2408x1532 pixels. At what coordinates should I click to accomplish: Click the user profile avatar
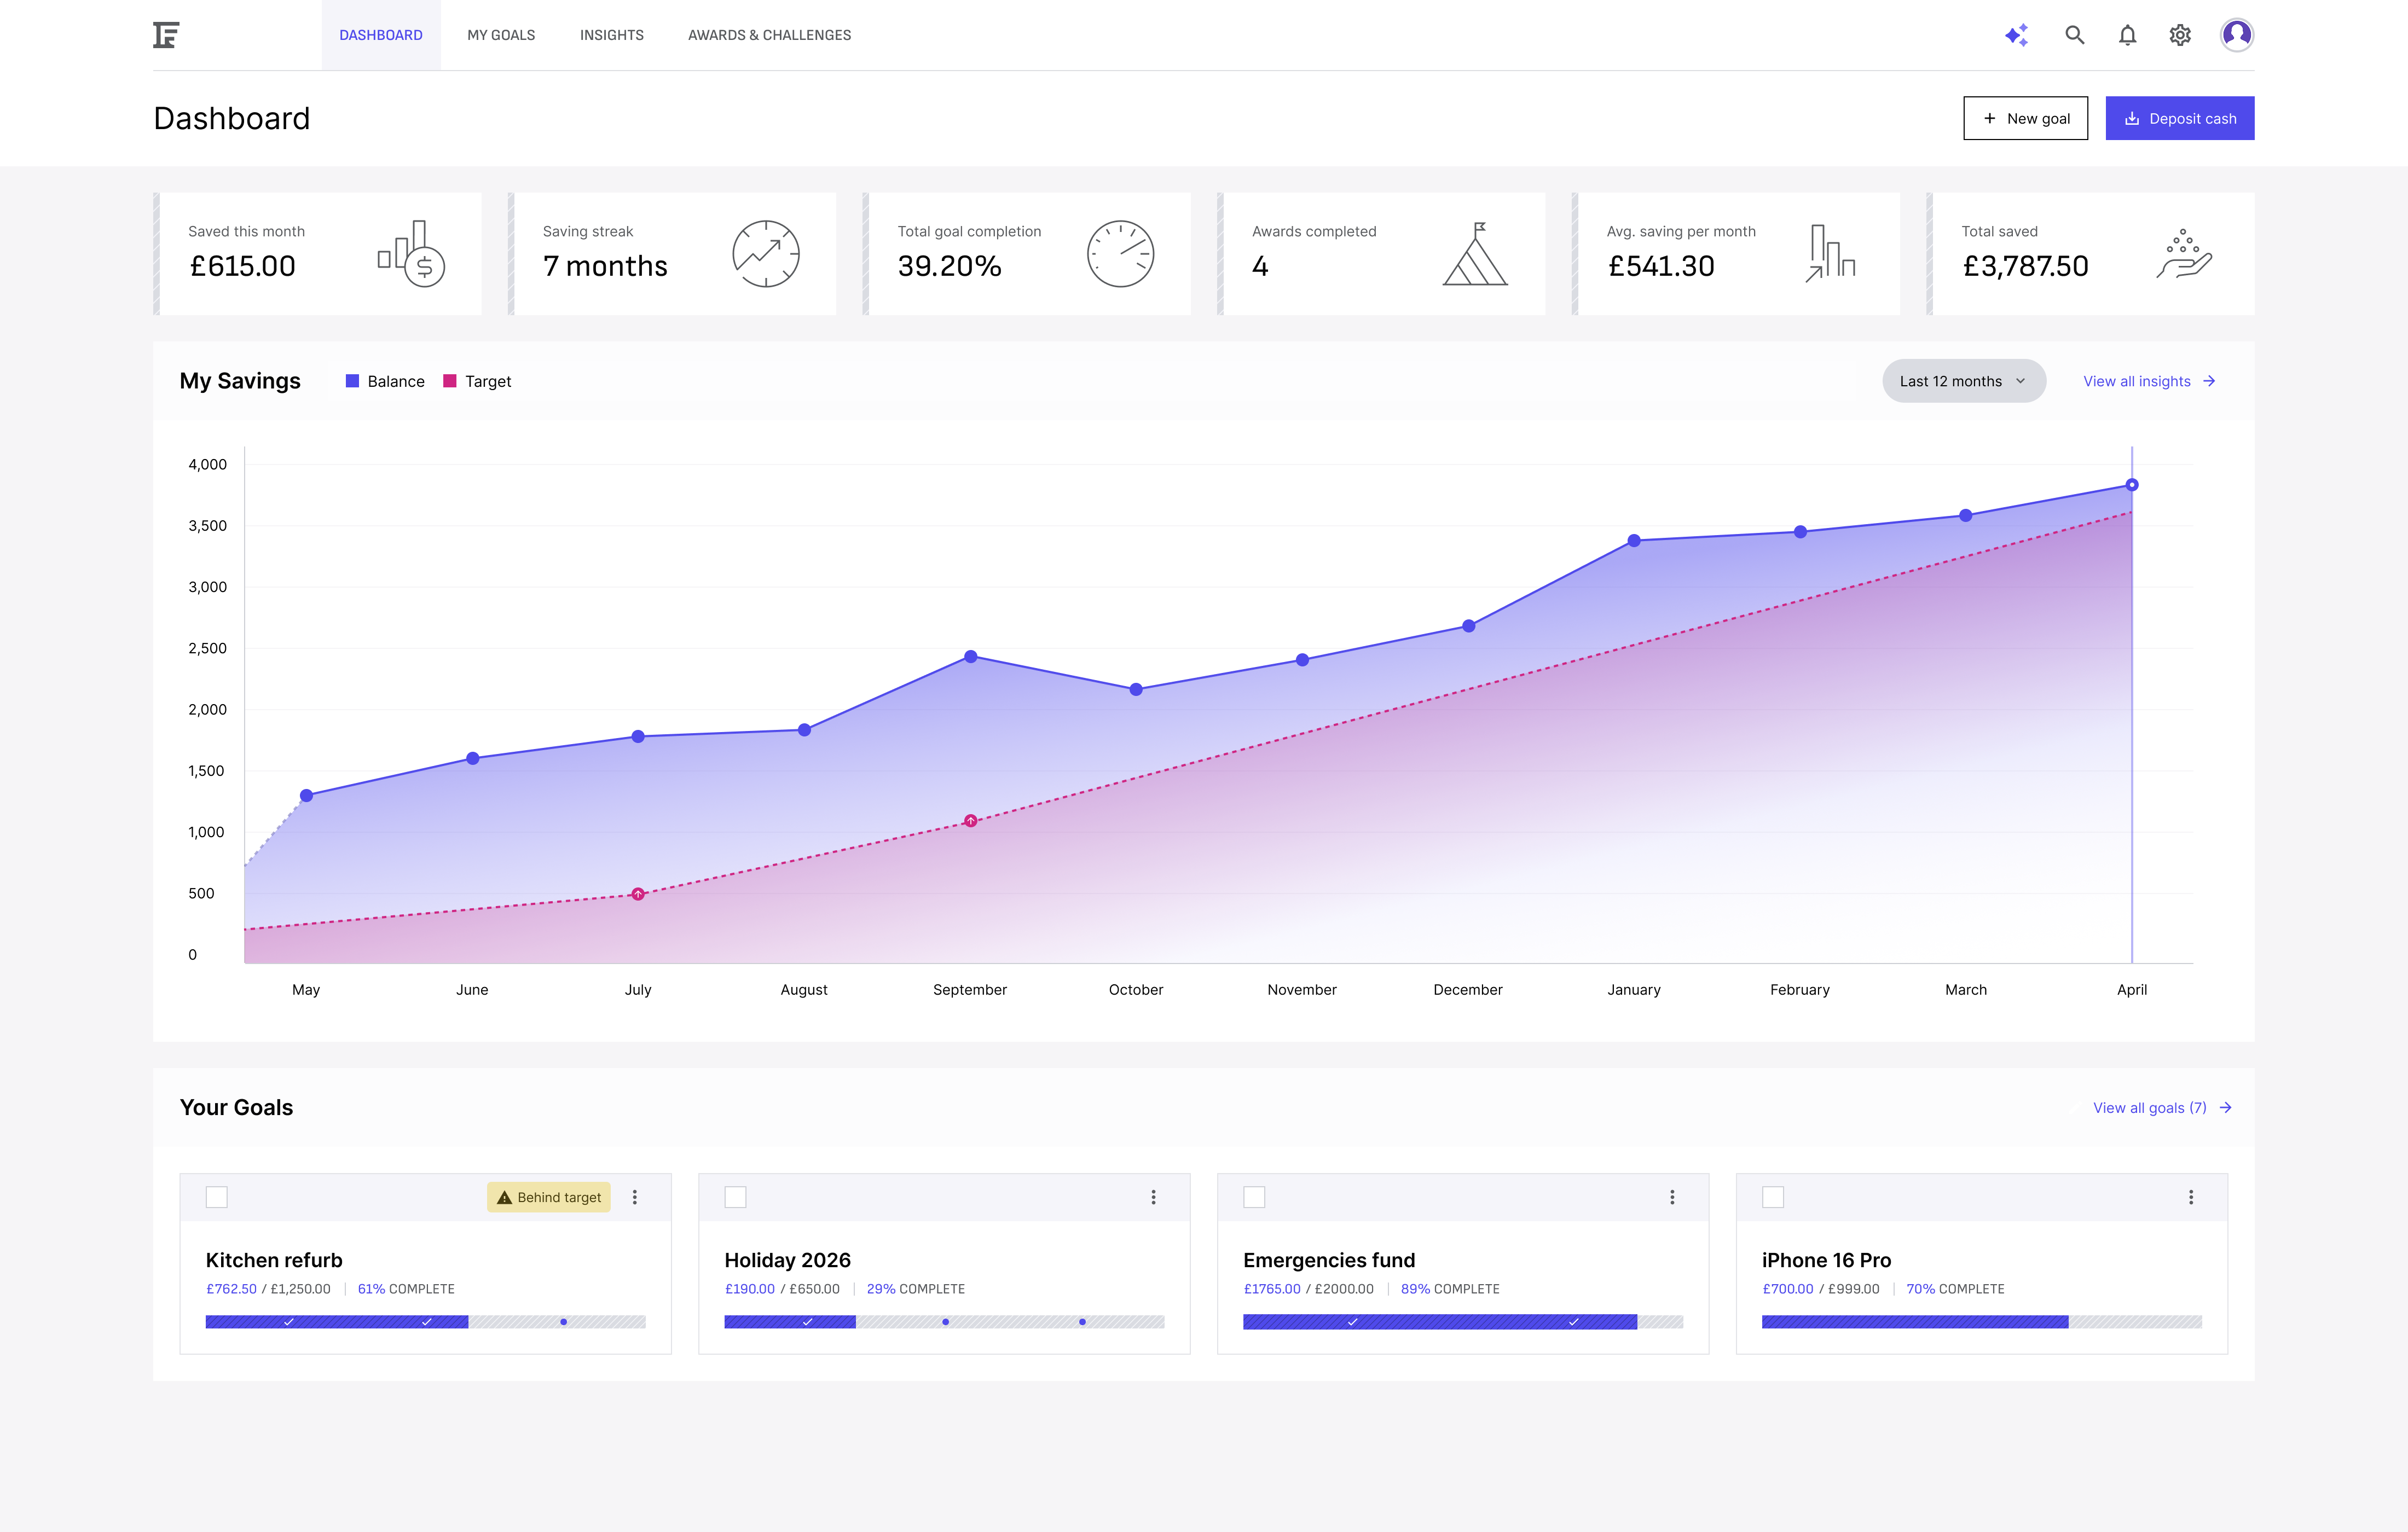(2236, 35)
